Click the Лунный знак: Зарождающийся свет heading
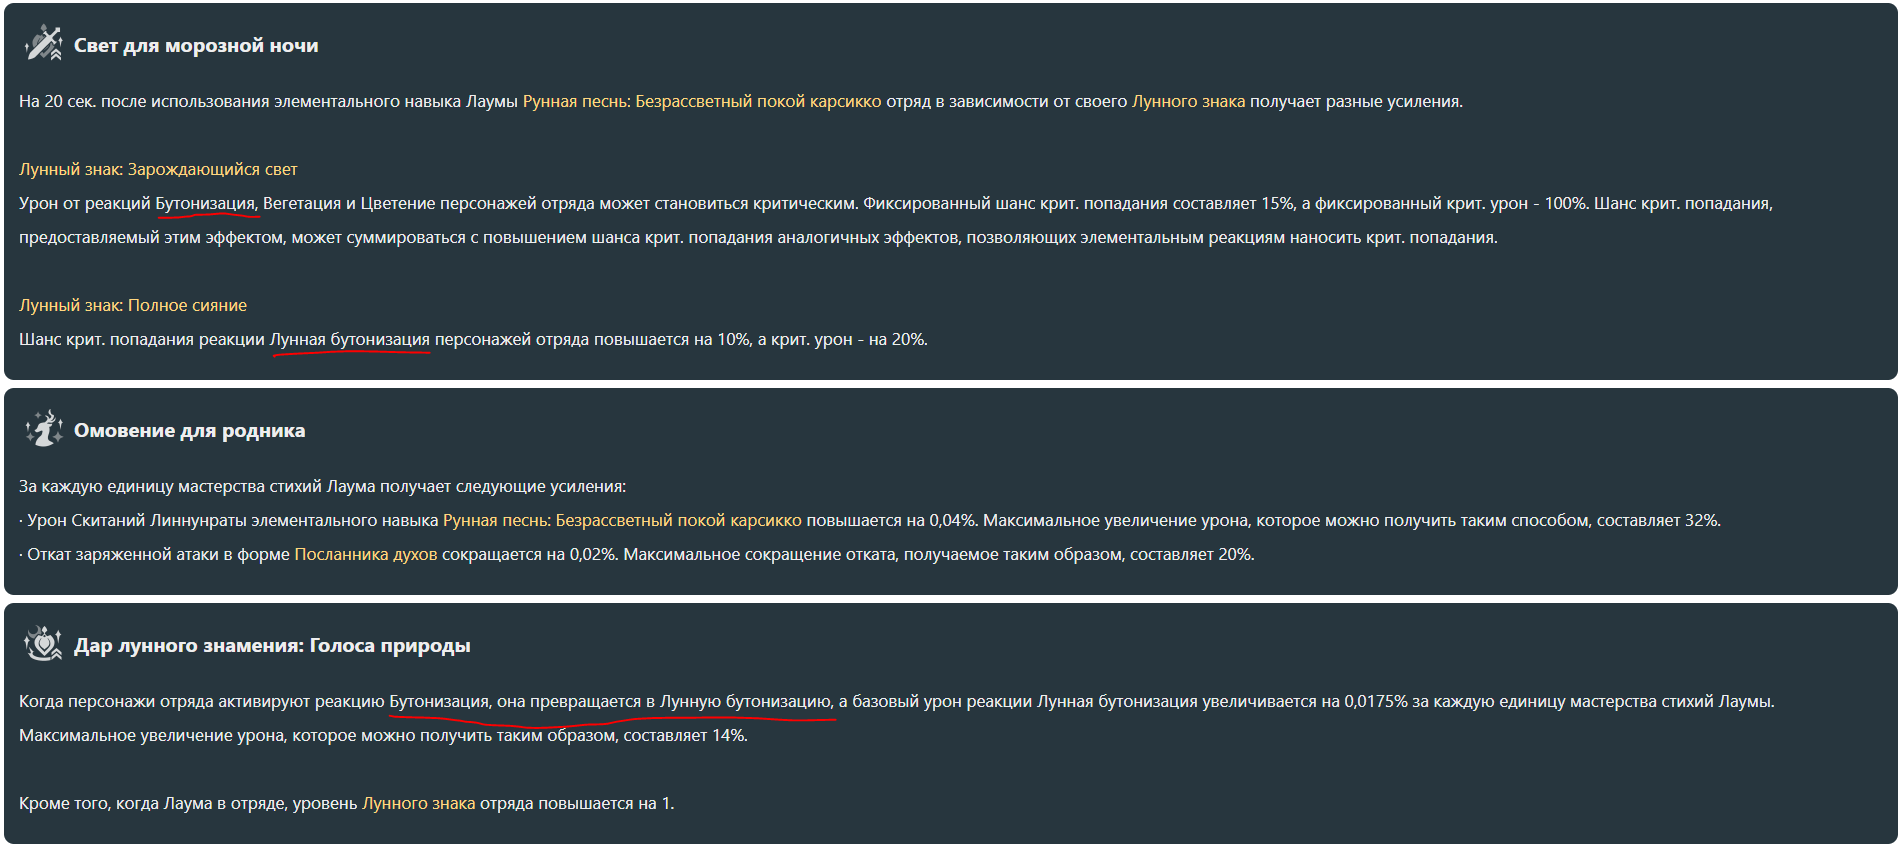Viewport: 1903px width, 850px height. tap(158, 170)
